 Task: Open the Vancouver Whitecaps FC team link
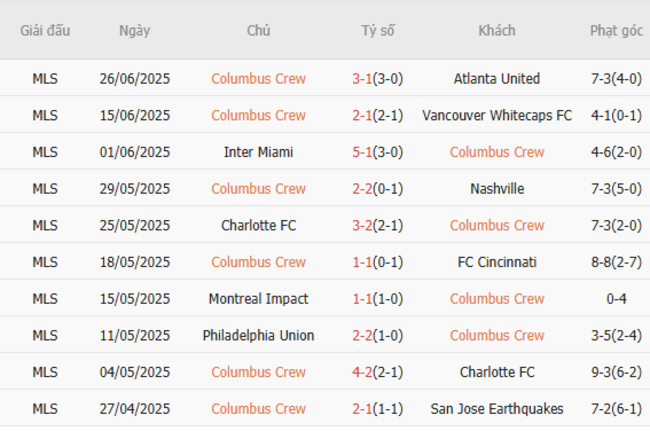pos(497,115)
